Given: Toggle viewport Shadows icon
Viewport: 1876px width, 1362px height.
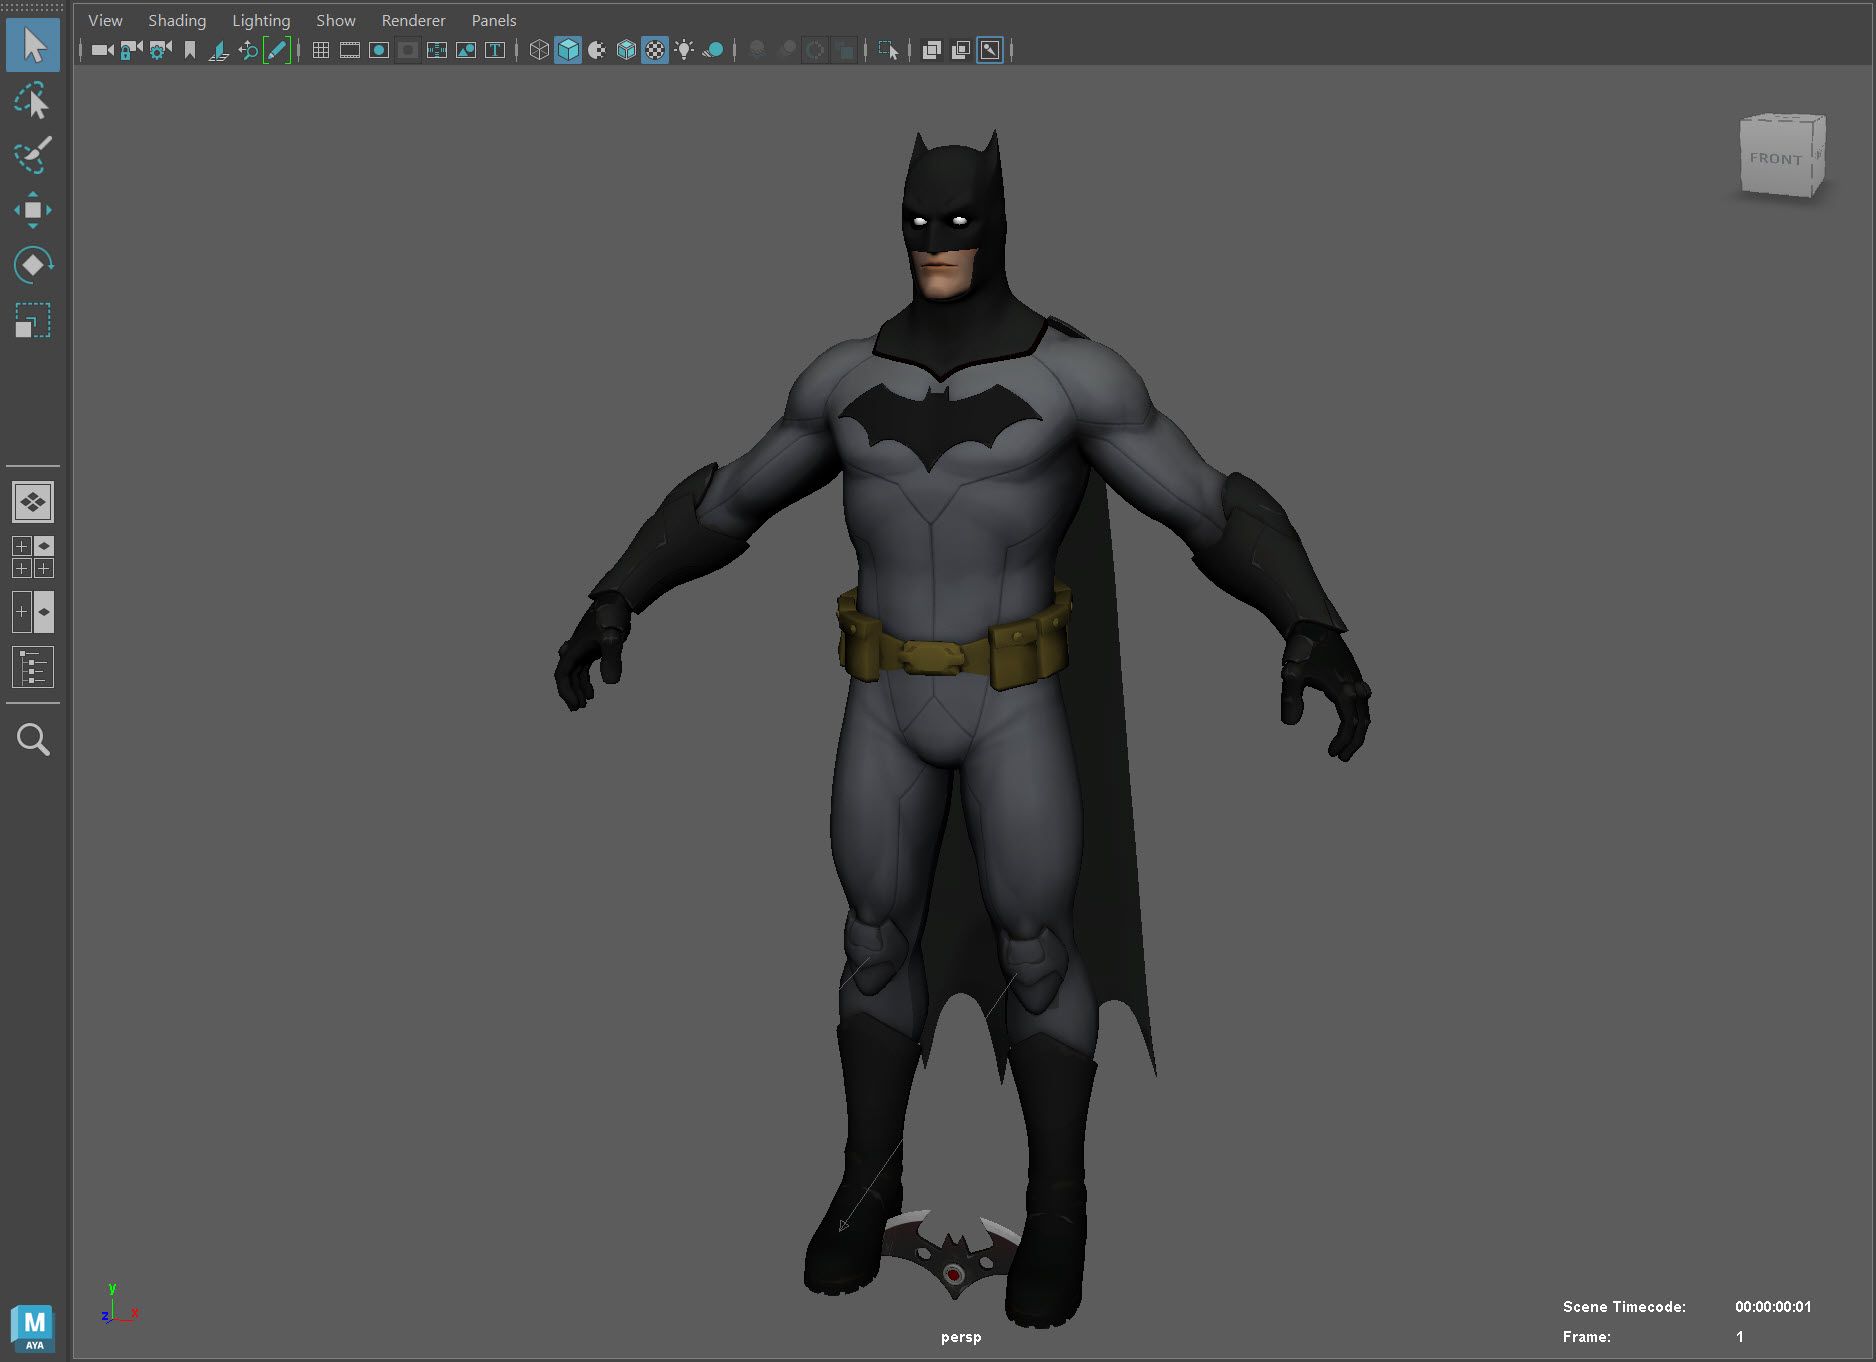Looking at the screenshot, I should (x=713, y=50).
